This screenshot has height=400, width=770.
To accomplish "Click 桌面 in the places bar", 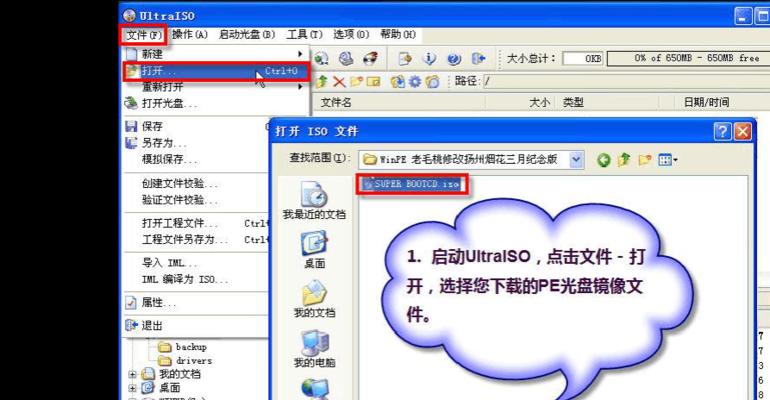I will tap(314, 250).
